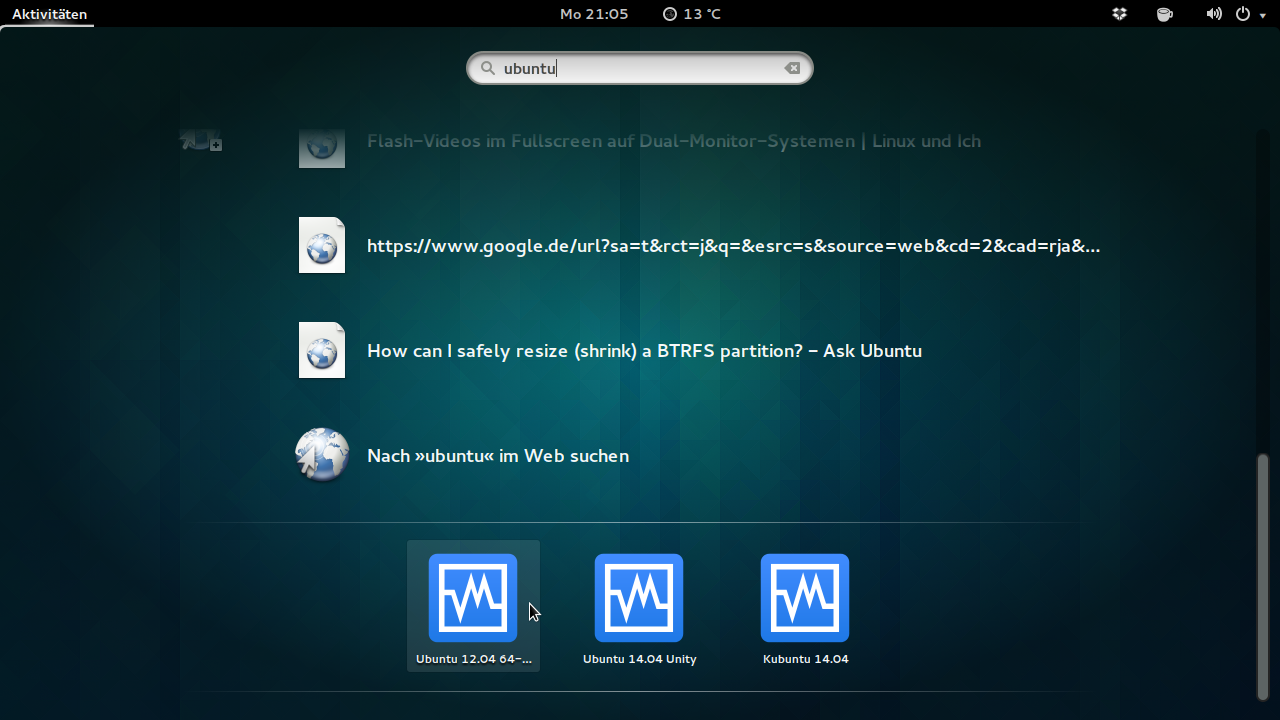The height and width of the screenshot is (720, 1280).
Task: Open Flash-Videos im Fullscreen result text
Action: 674,141
